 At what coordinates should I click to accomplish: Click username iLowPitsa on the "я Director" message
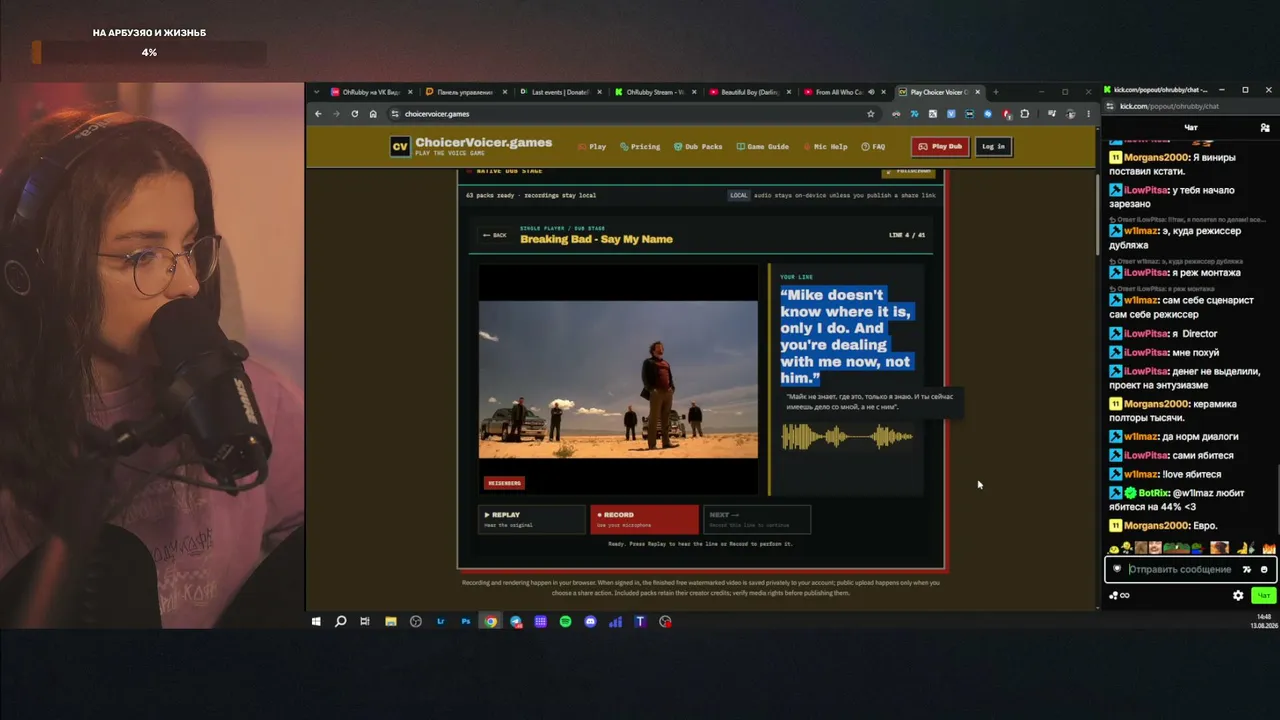[1146, 333]
